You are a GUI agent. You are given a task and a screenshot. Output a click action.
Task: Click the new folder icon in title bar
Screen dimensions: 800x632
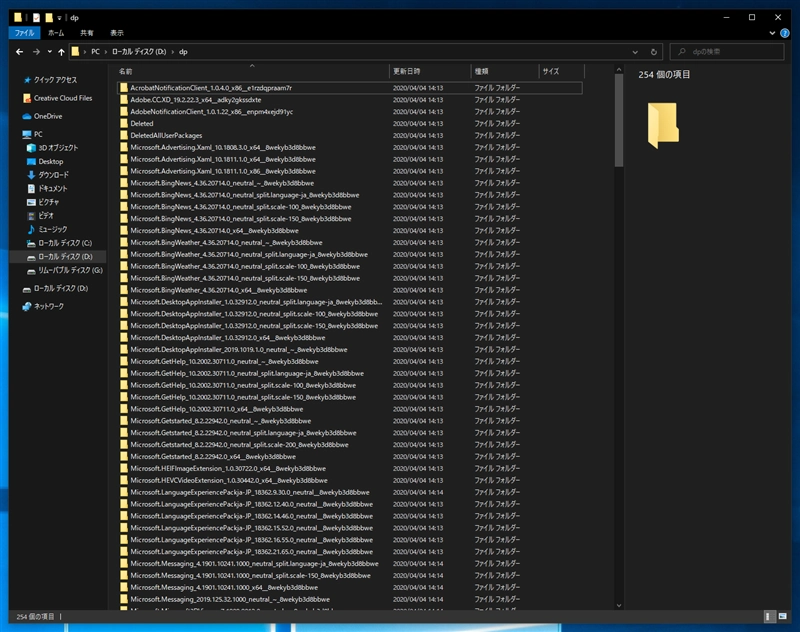(49, 18)
